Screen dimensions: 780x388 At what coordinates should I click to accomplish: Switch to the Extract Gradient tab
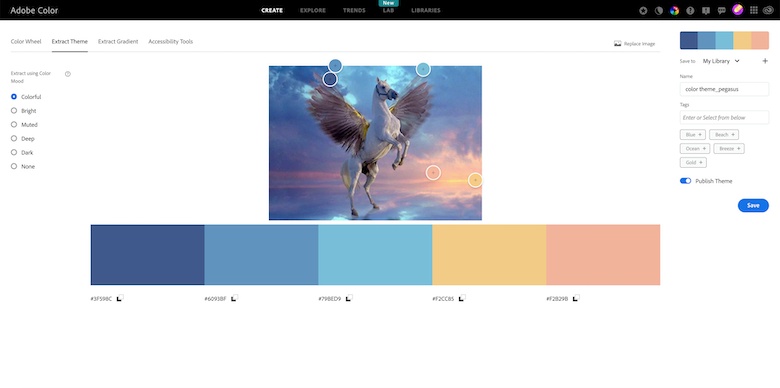click(x=118, y=42)
